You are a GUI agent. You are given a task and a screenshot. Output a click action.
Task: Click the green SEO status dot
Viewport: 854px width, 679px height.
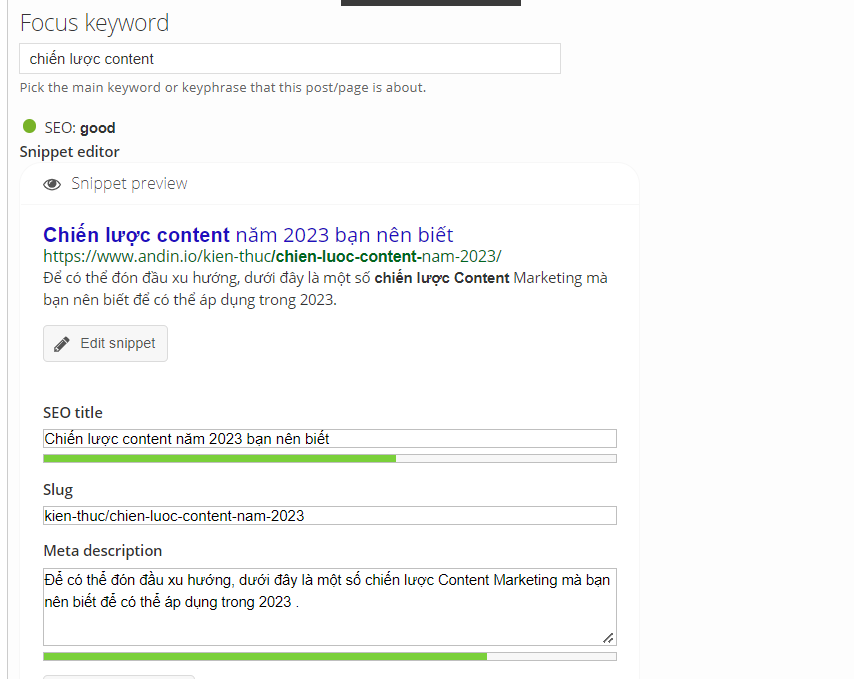29,127
